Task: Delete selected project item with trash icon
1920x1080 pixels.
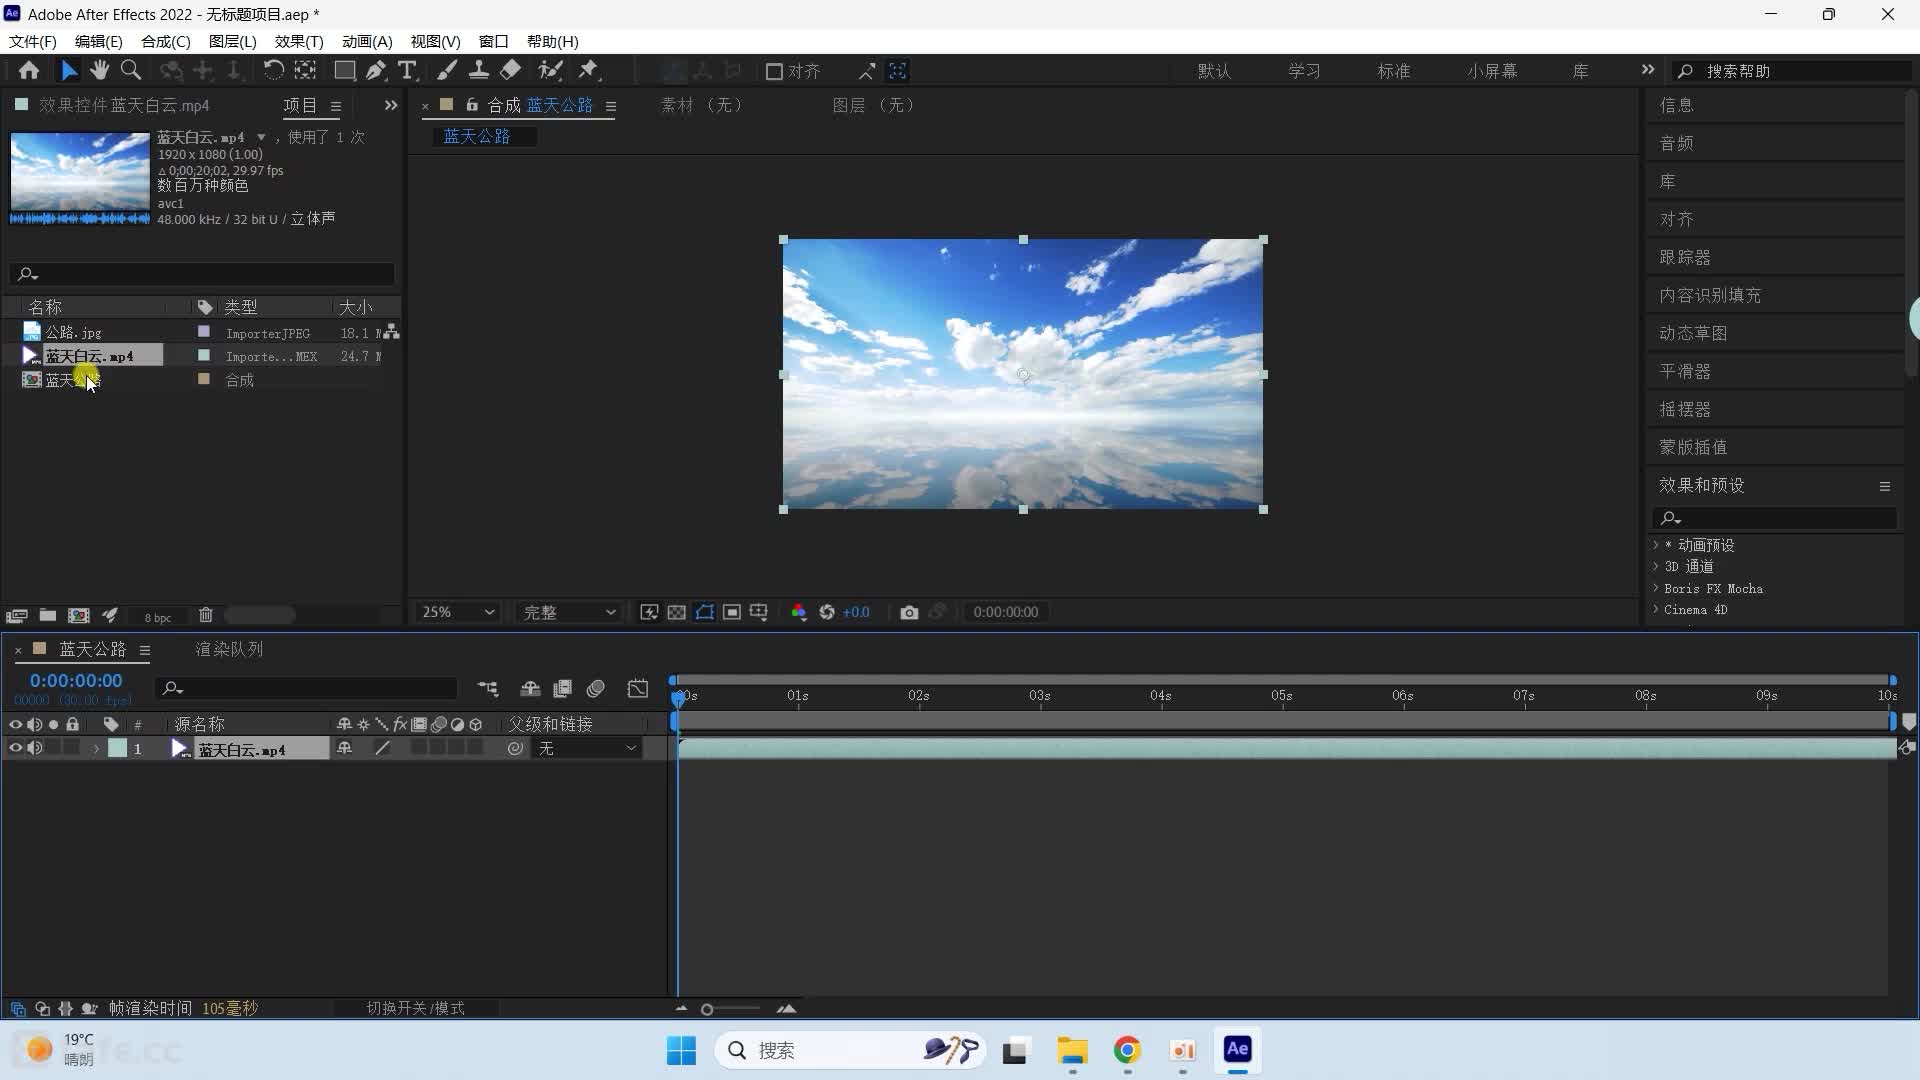Action: click(x=205, y=615)
